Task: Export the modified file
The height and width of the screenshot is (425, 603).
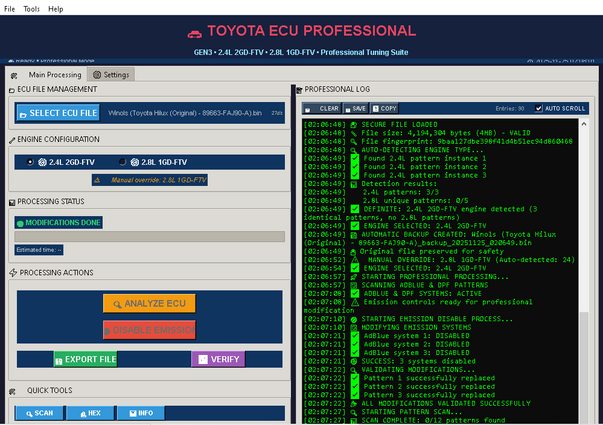Action: (x=85, y=359)
